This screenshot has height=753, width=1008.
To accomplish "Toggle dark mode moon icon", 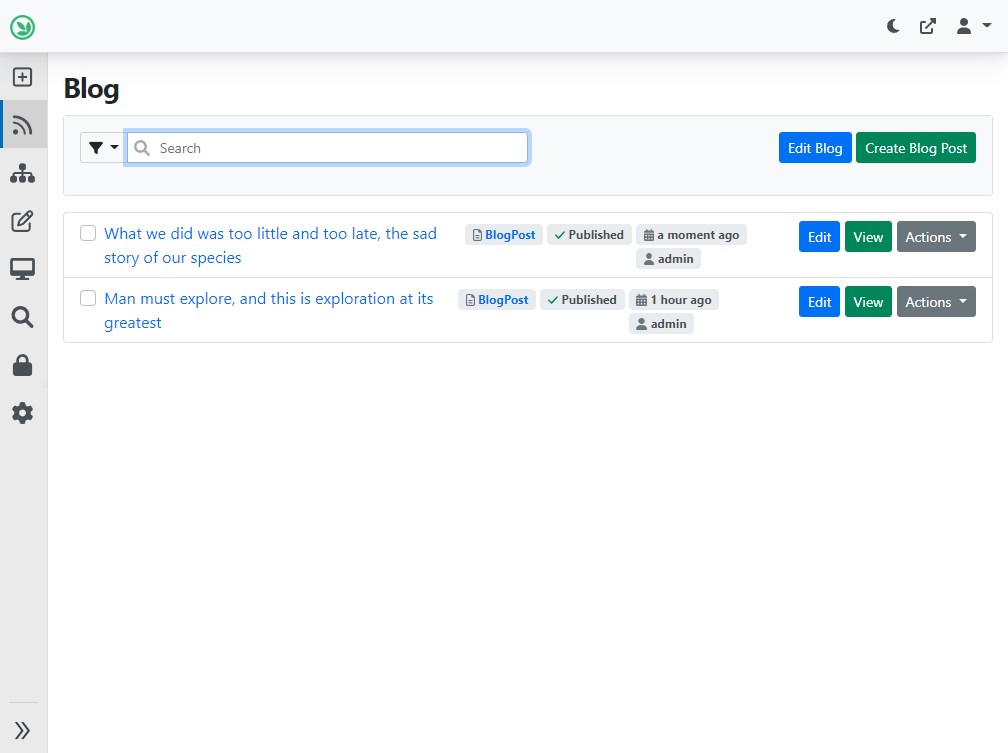I will (x=893, y=26).
